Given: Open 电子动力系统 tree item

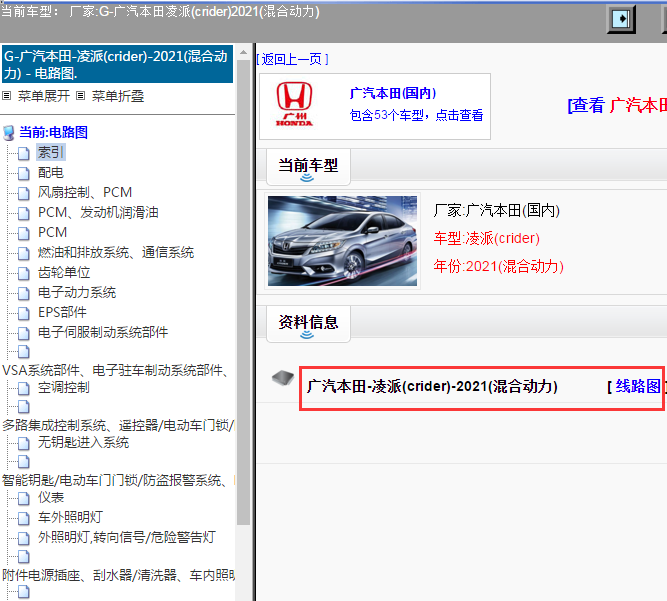Looking at the screenshot, I should (77, 292).
